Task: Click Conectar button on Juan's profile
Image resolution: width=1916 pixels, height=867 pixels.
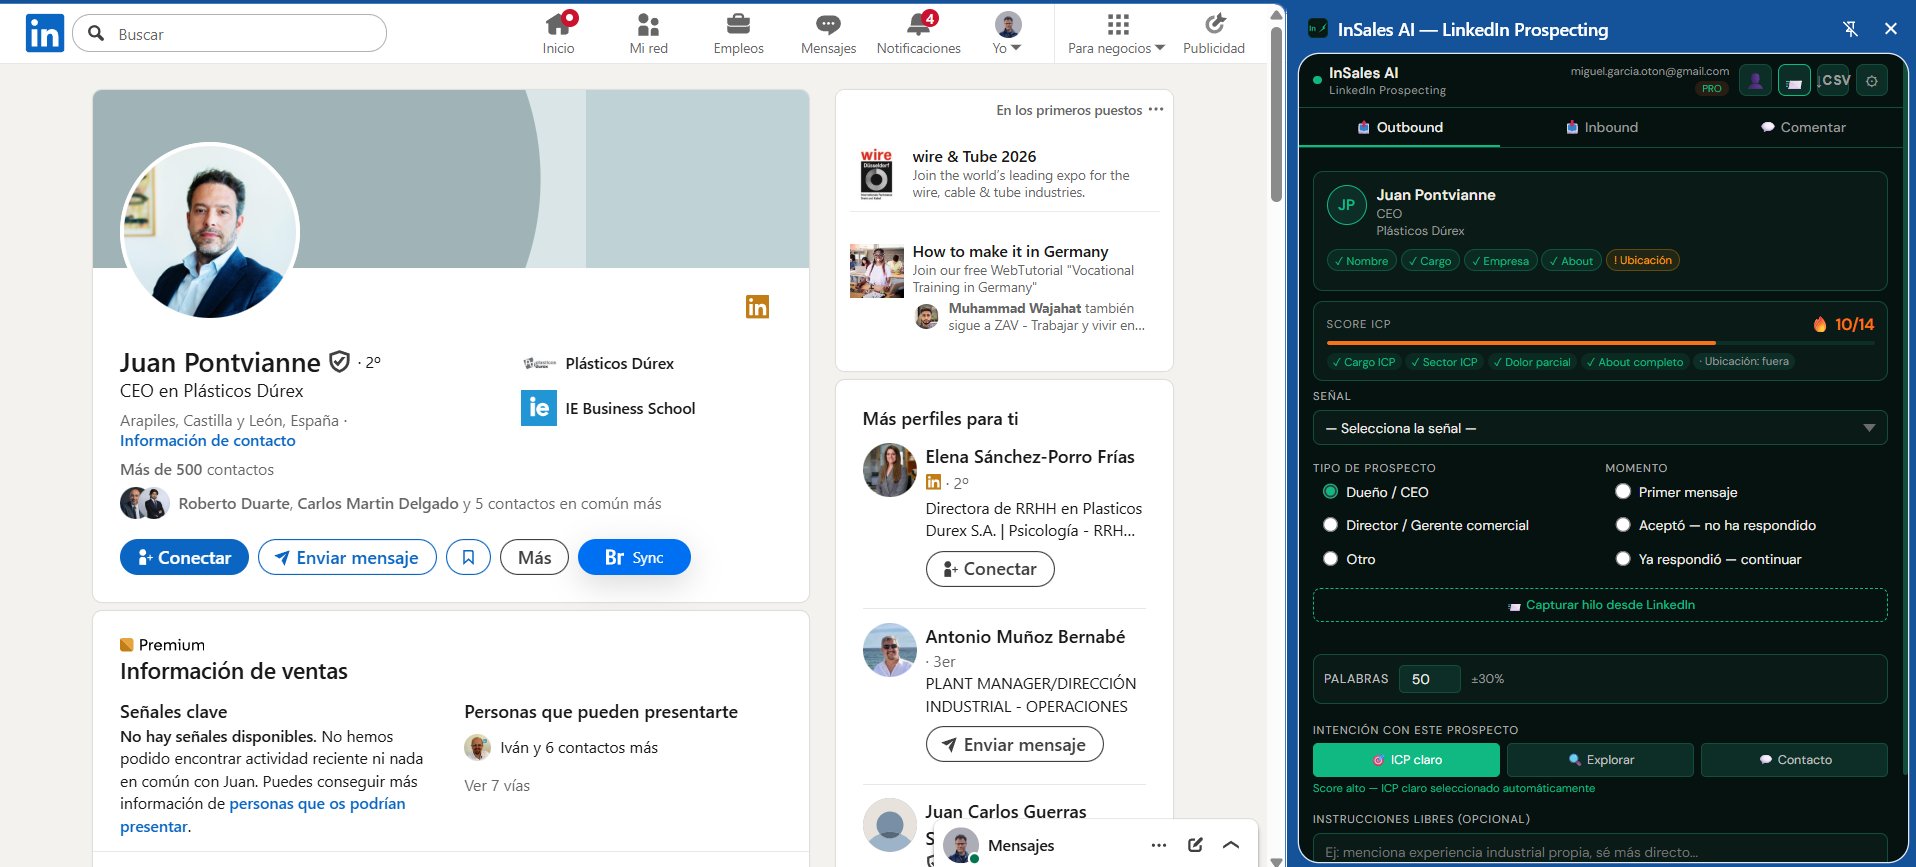Action: pos(184,557)
